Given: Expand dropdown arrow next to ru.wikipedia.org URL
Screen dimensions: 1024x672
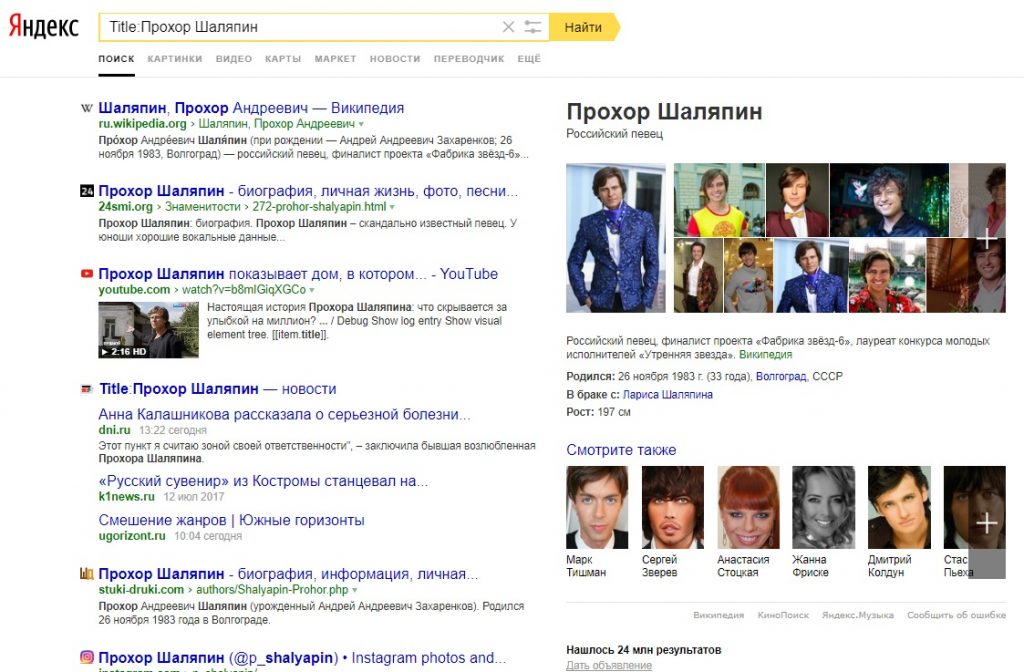Looking at the screenshot, I should [x=362, y=124].
